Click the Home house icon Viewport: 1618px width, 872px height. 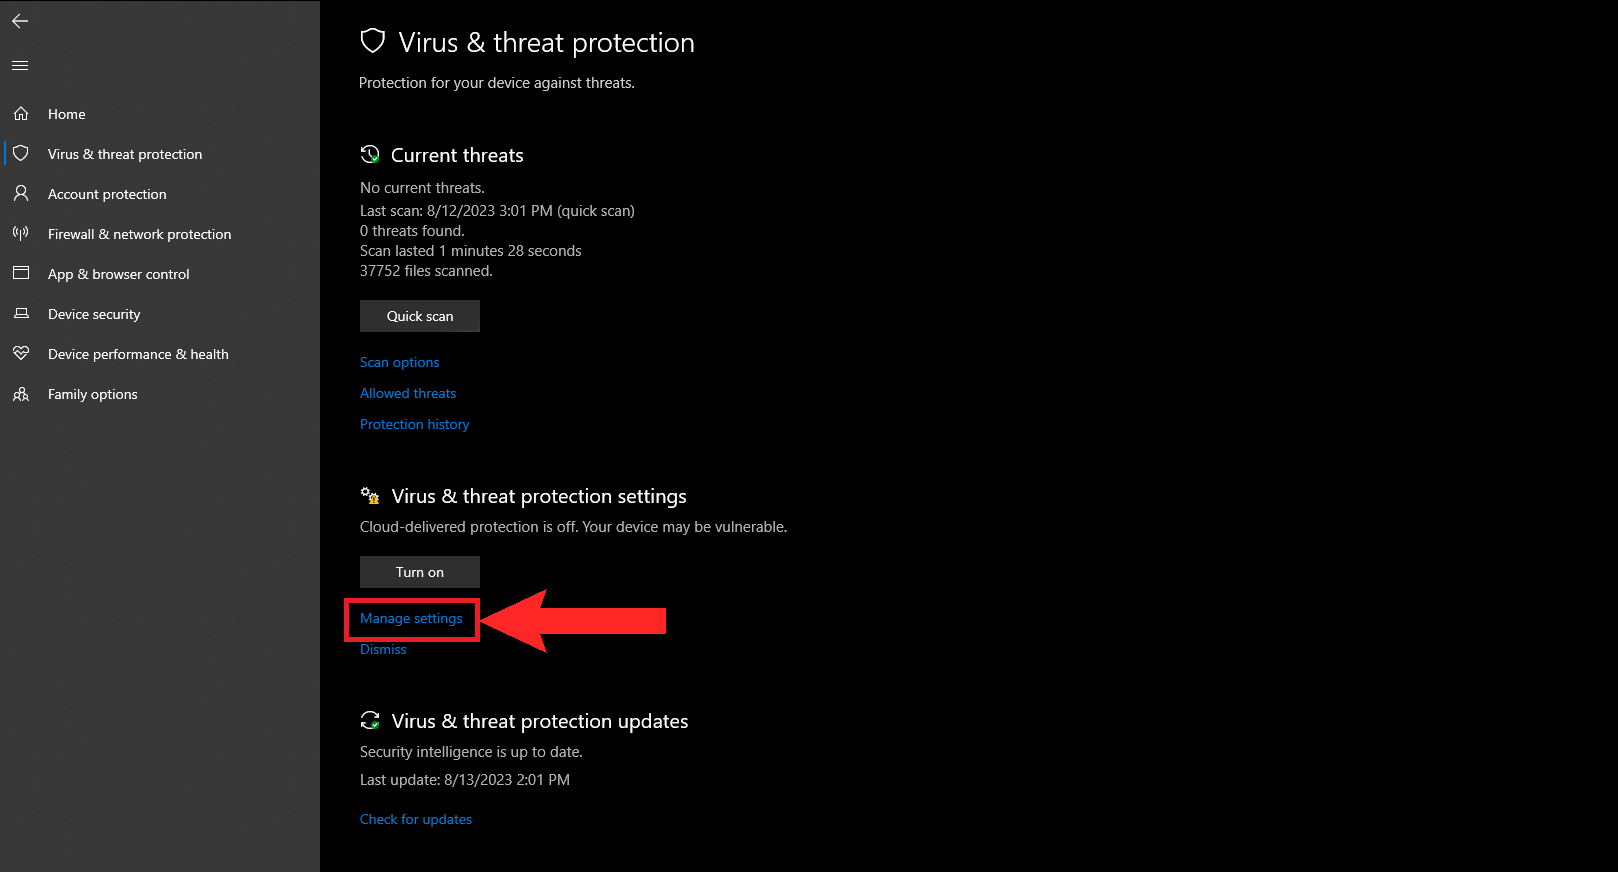point(21,114)
